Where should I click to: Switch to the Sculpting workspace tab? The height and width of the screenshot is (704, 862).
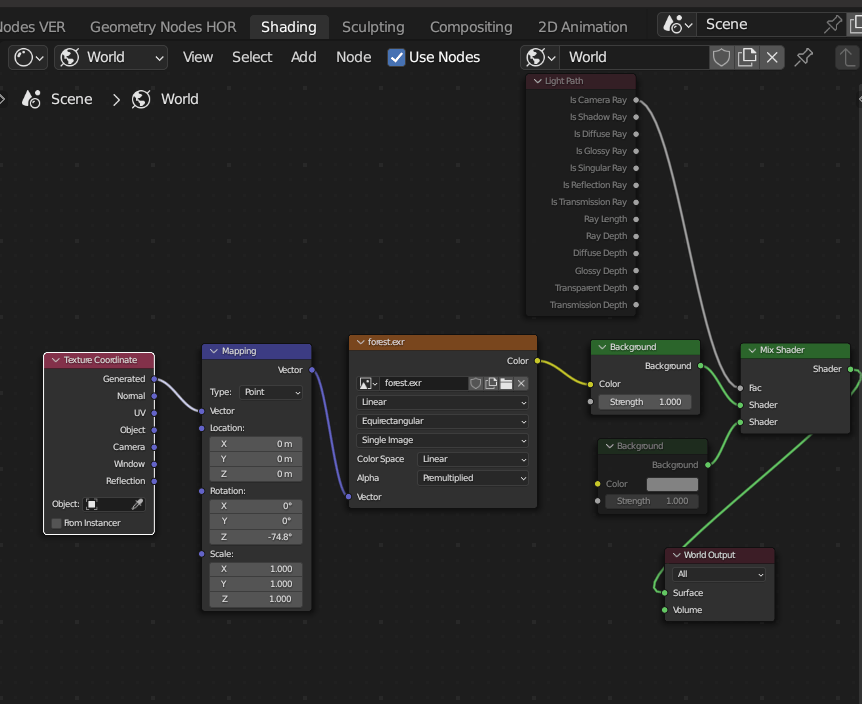pyautogui.click(x=373, y=27)
